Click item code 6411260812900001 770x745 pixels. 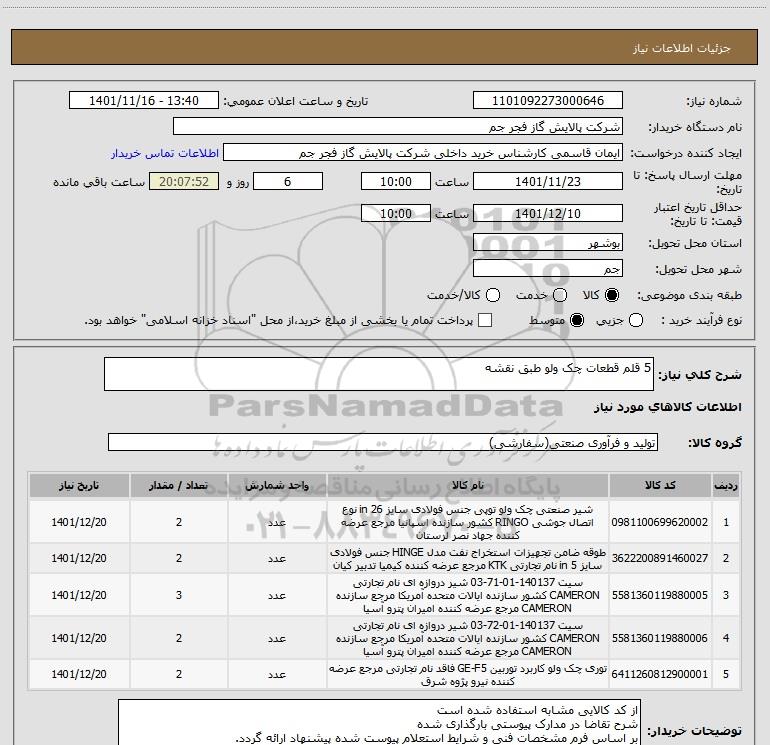(660, 674)
